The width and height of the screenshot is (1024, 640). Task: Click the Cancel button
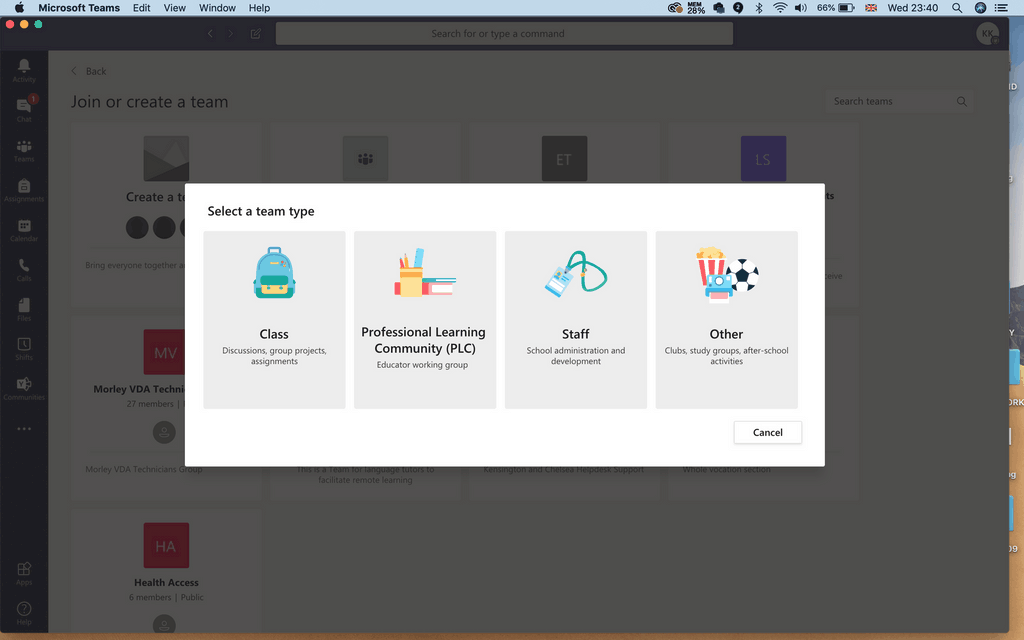pos(767,432)
